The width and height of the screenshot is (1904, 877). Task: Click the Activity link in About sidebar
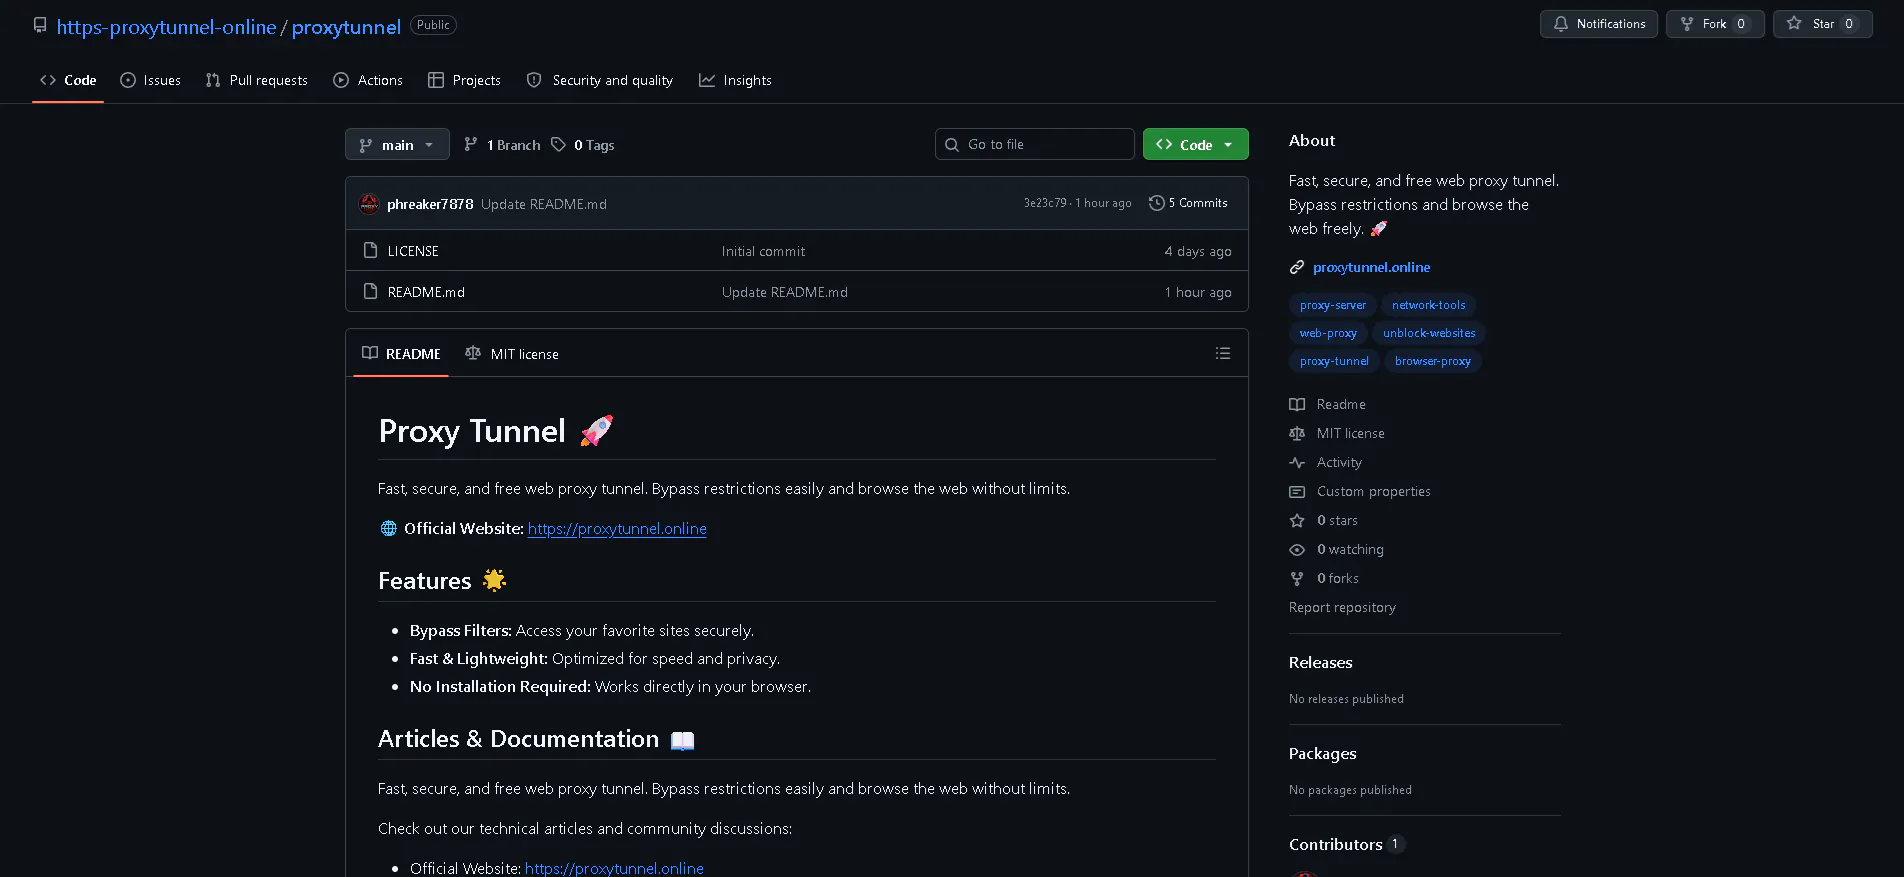tap(1339, 462)
